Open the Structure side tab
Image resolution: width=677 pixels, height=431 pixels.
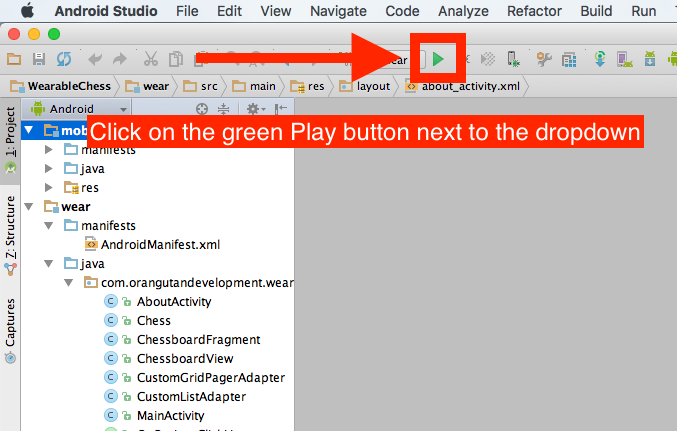10,235
